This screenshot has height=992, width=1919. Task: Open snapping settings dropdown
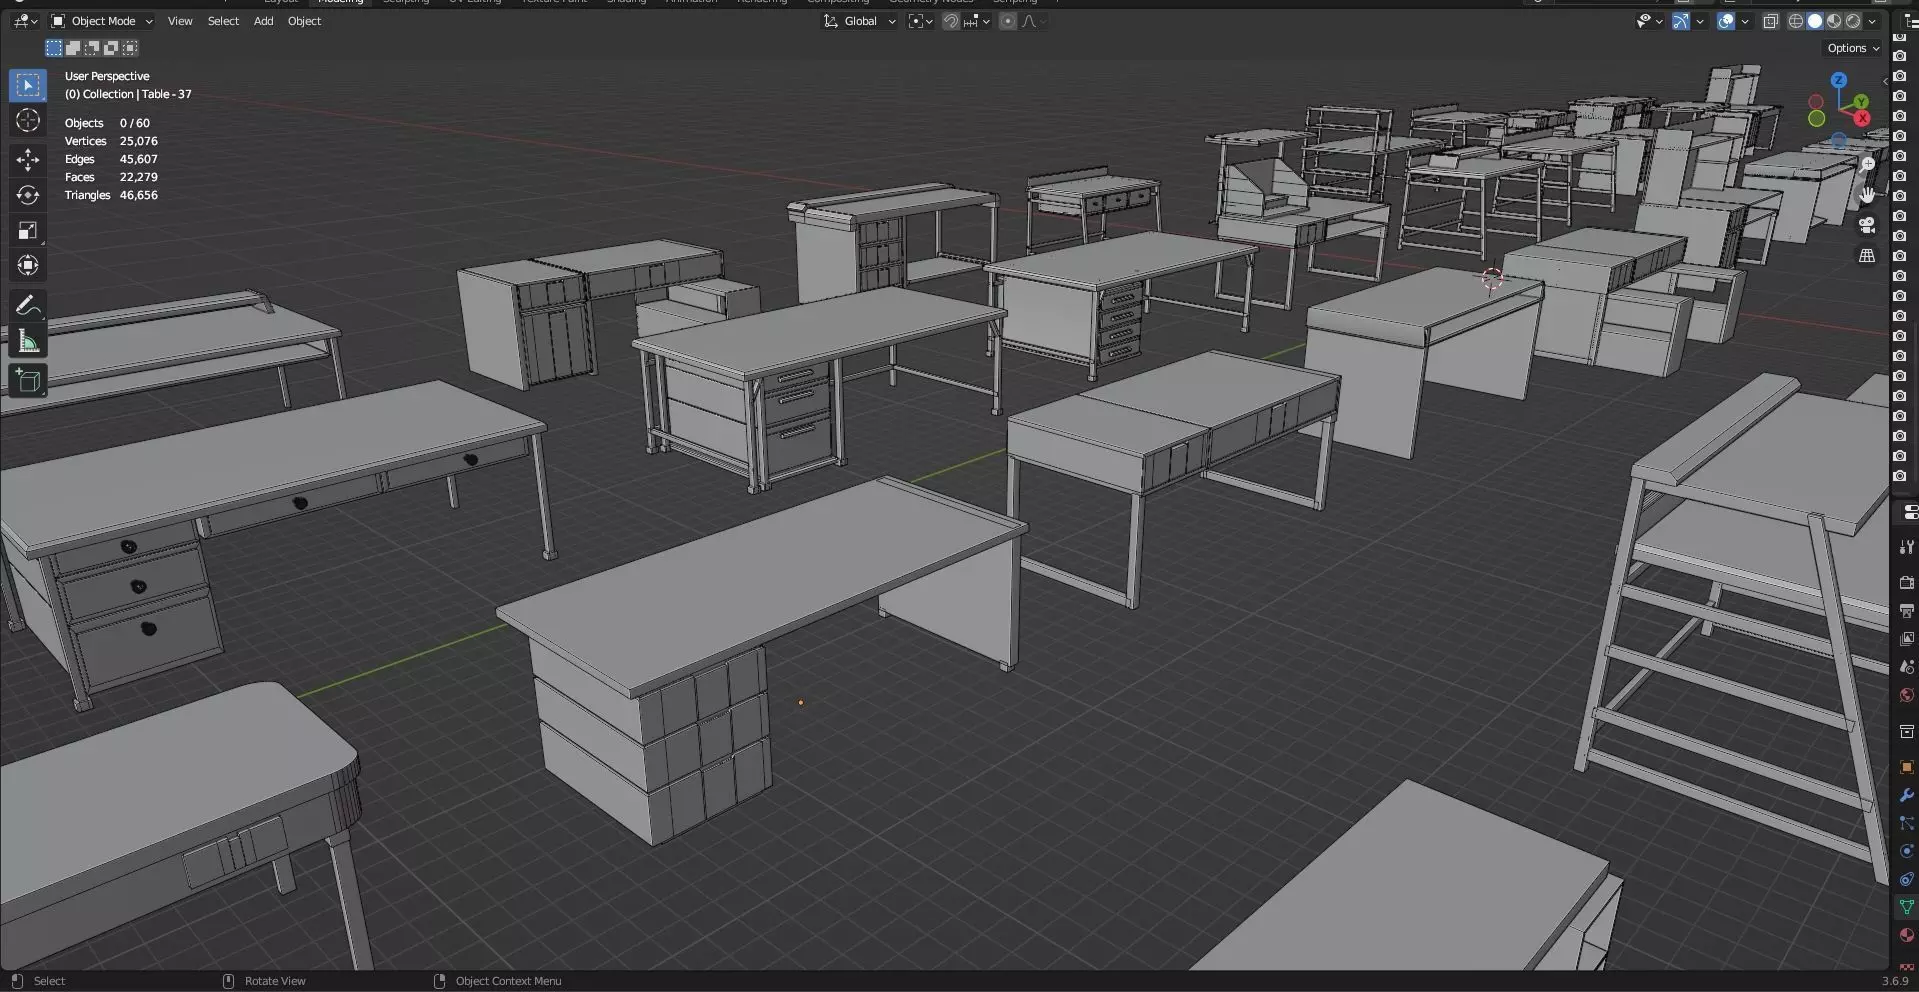(x=976, y=21)
